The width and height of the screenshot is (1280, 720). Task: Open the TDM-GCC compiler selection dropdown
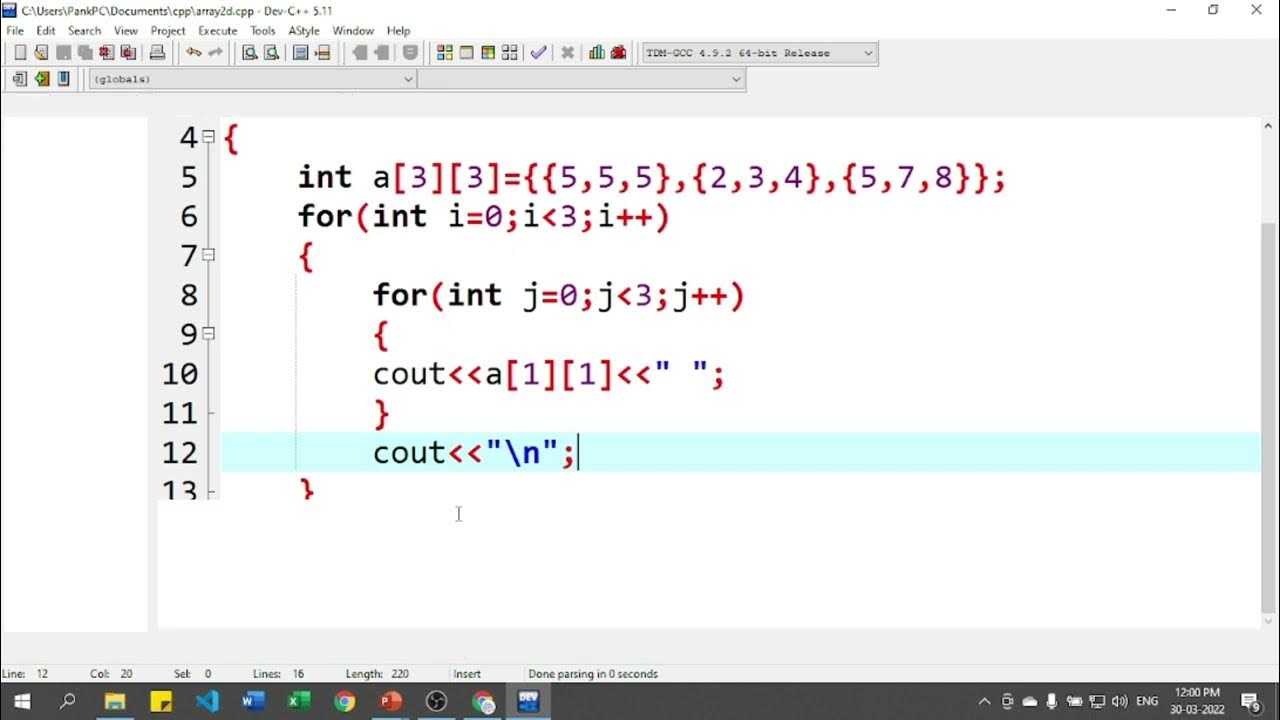pyautogui.click(x=868, y=52)
